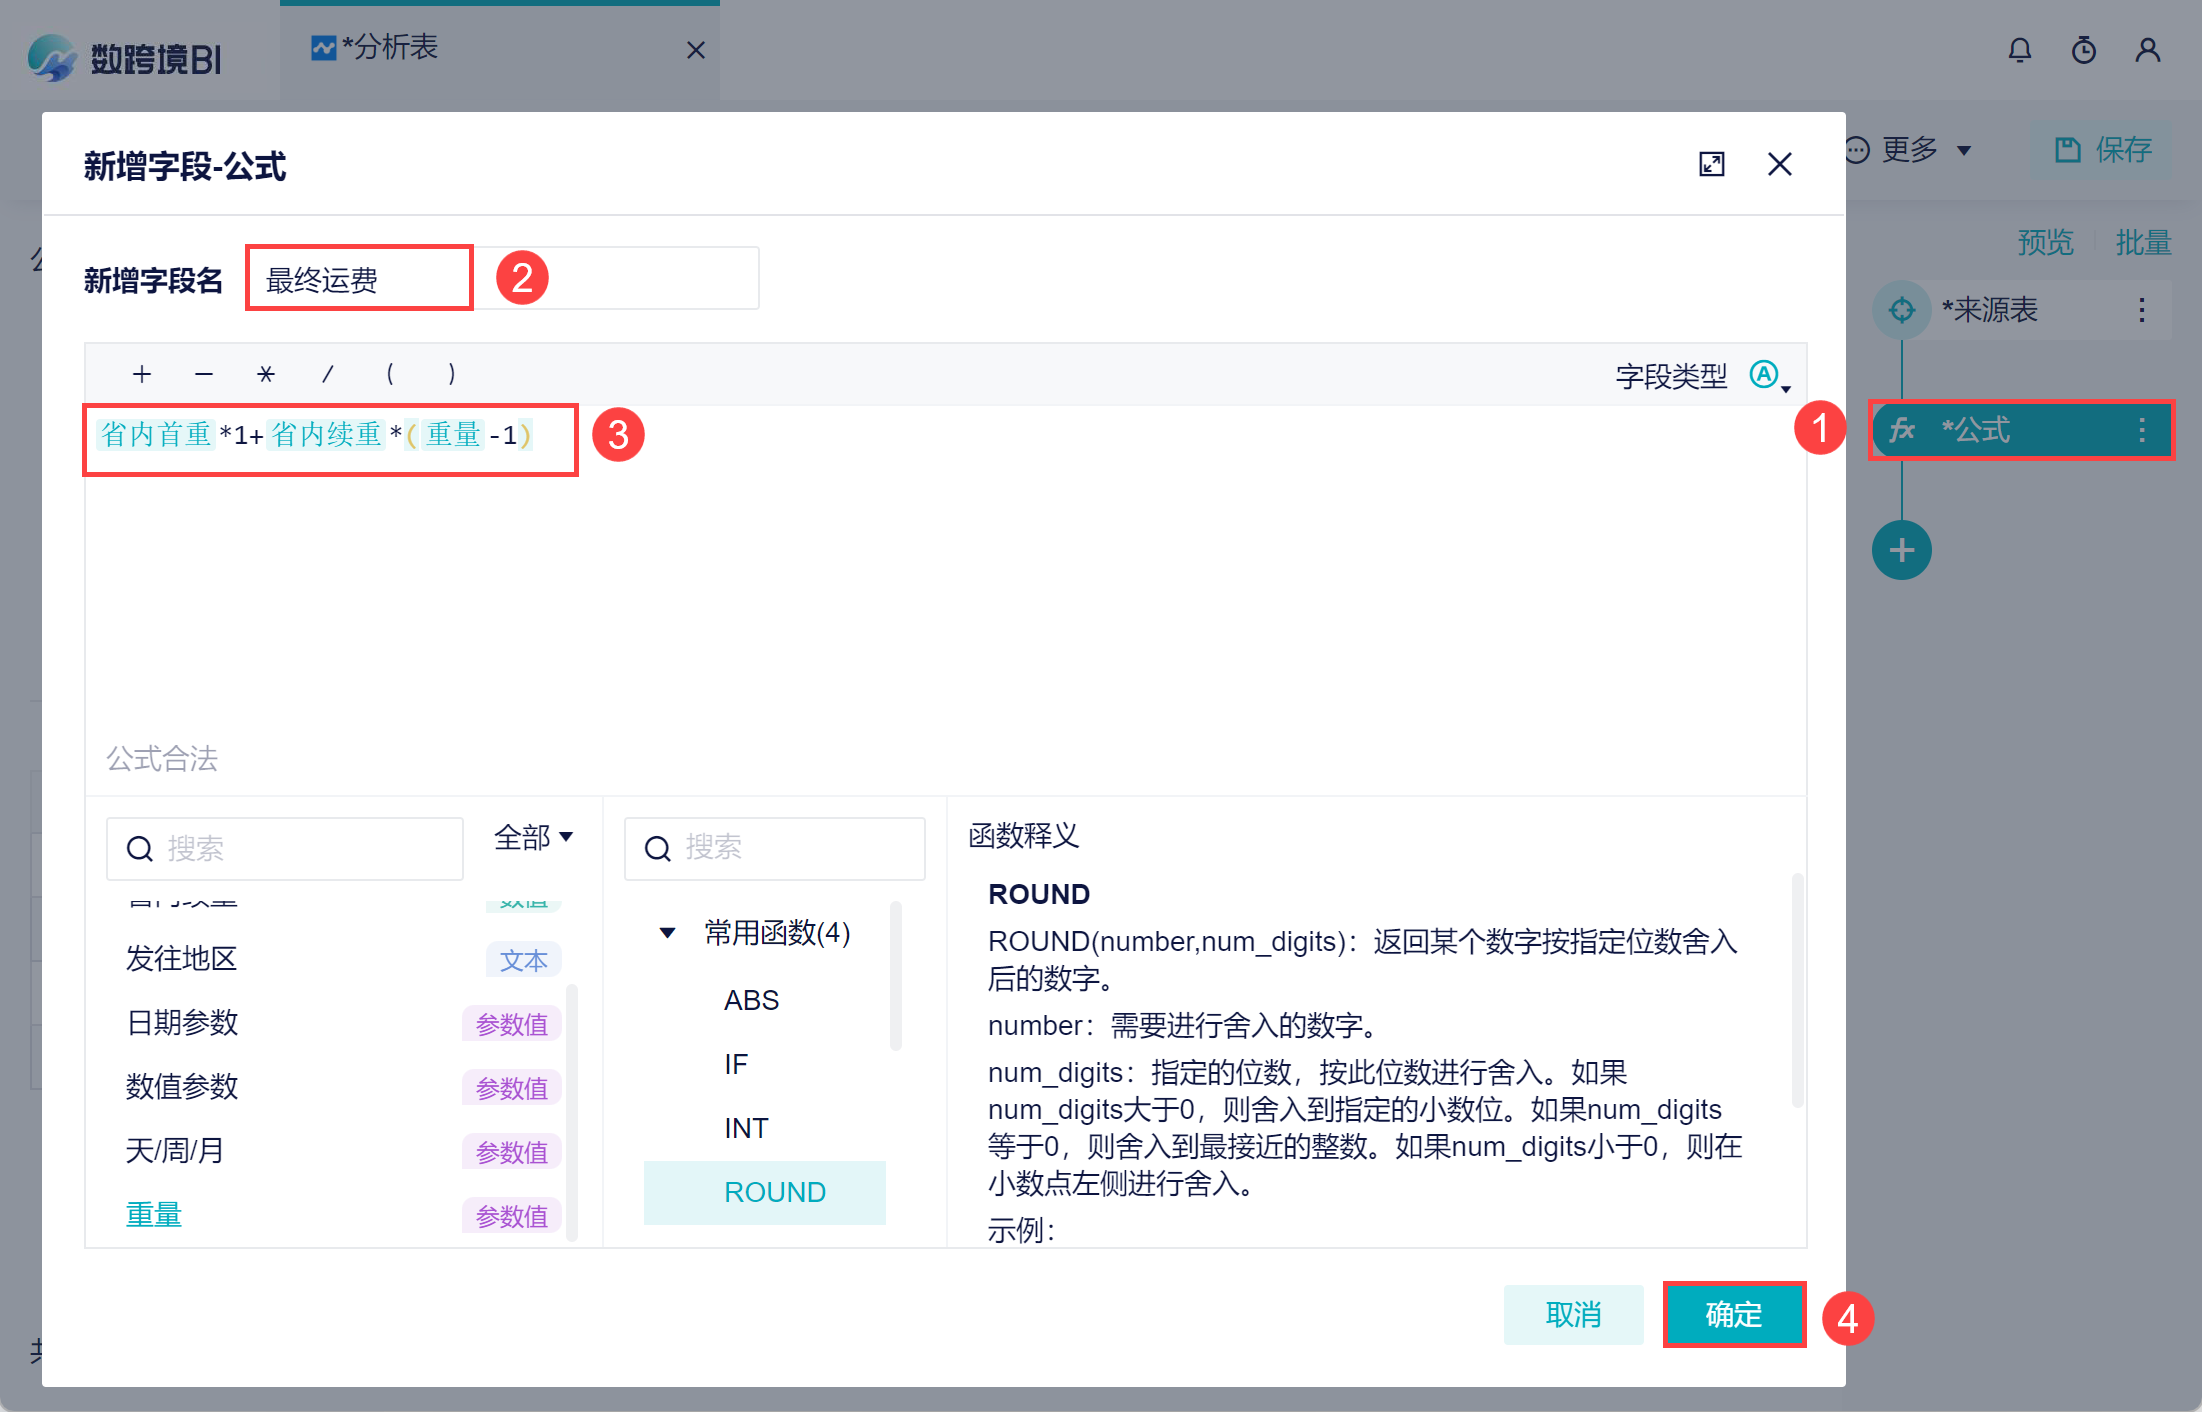Click the function list scrollbar

(x=895, y=976)
